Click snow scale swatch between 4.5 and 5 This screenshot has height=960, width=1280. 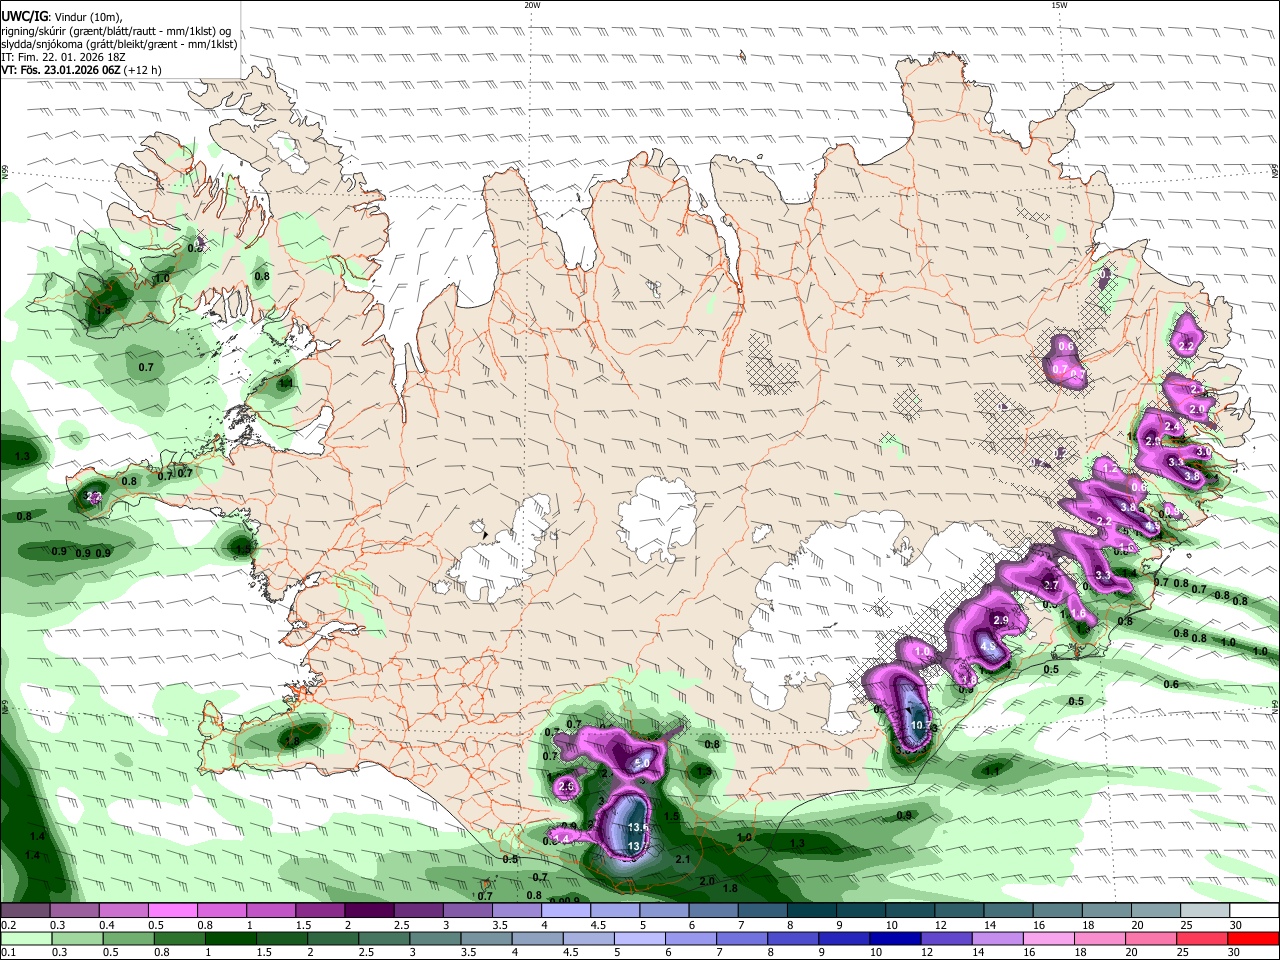click(x=615, y=911)
